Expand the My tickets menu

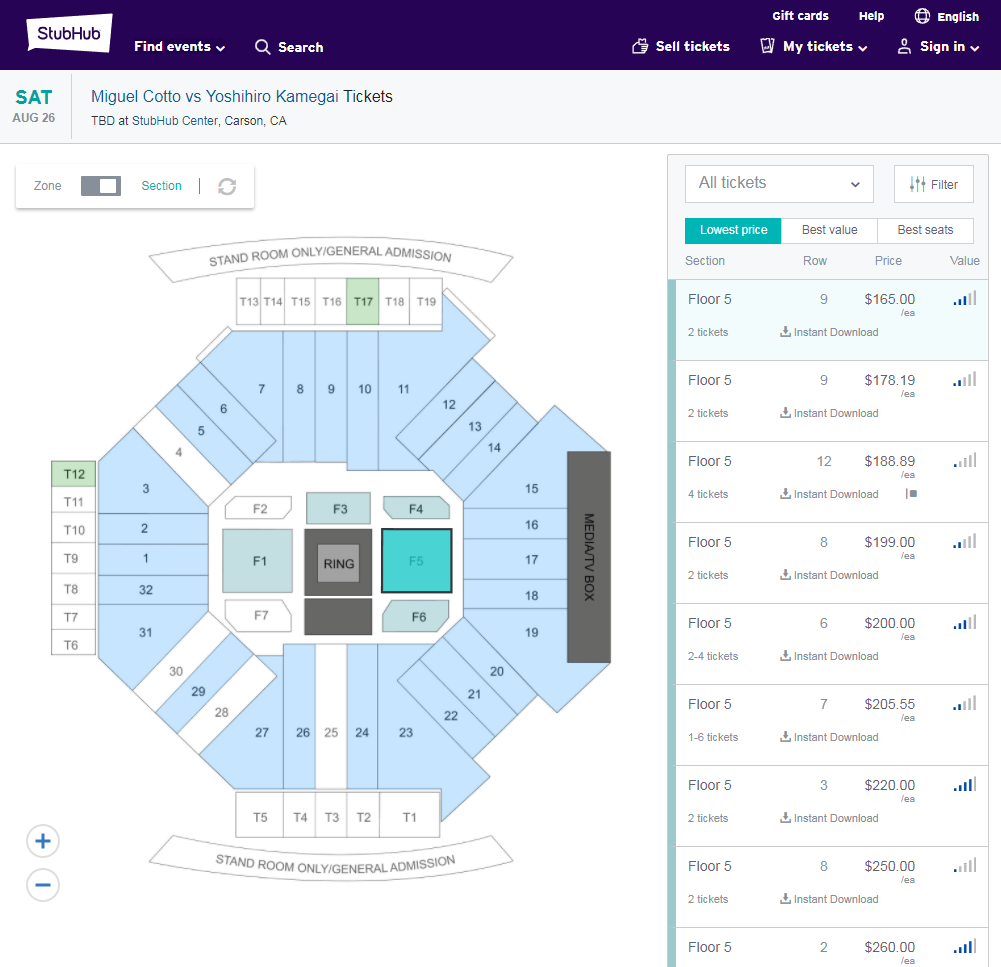click(825, 47)
